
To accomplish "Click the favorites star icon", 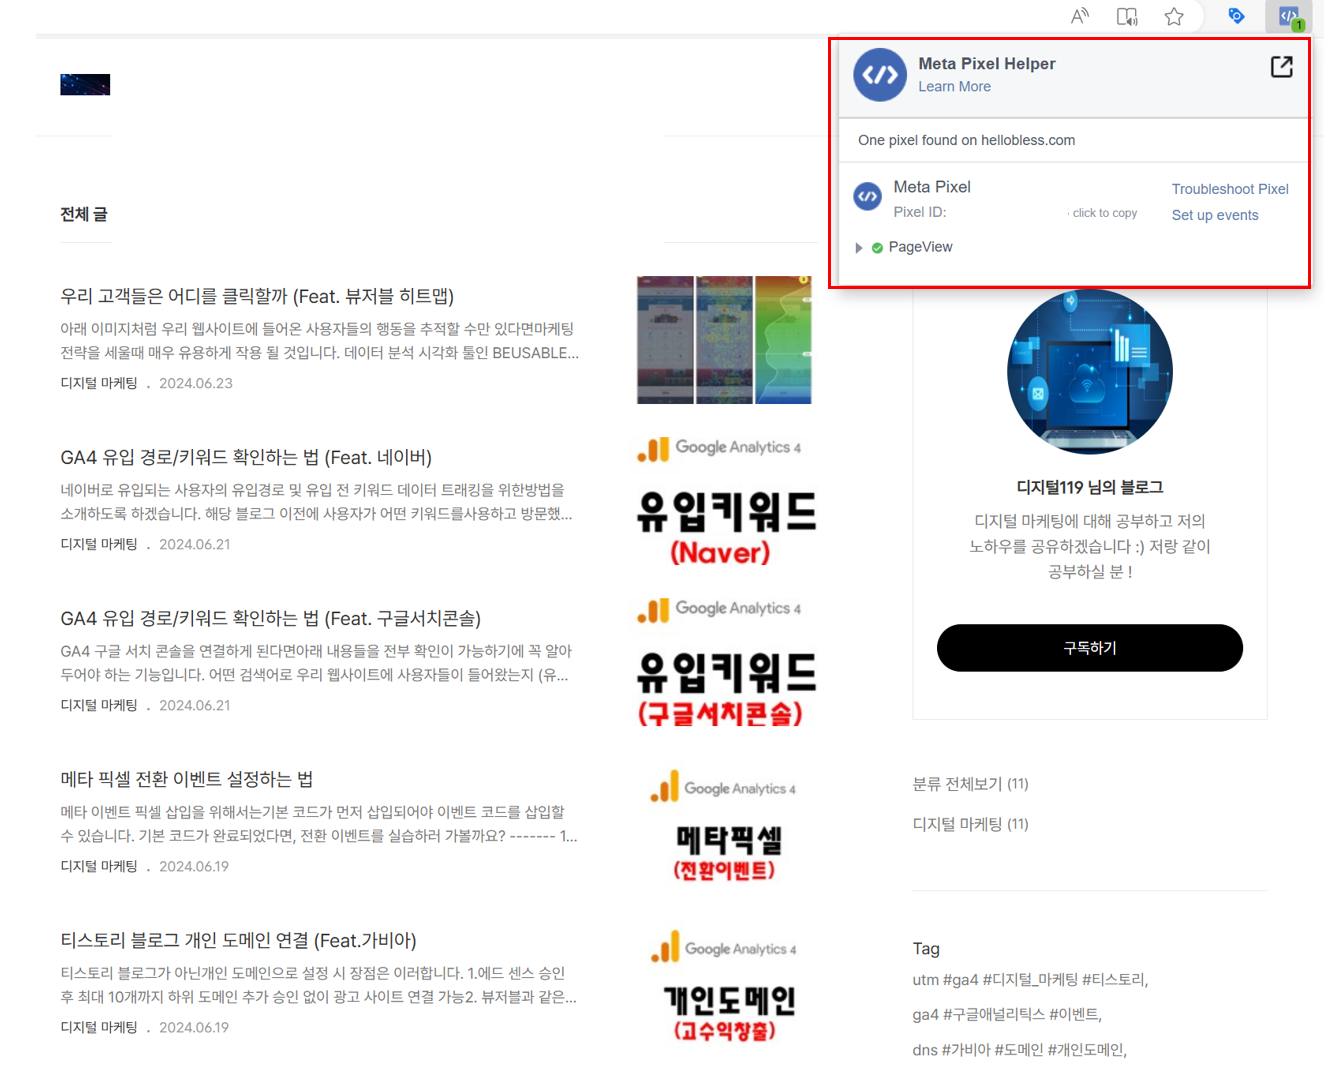I will coord(1174,16).
